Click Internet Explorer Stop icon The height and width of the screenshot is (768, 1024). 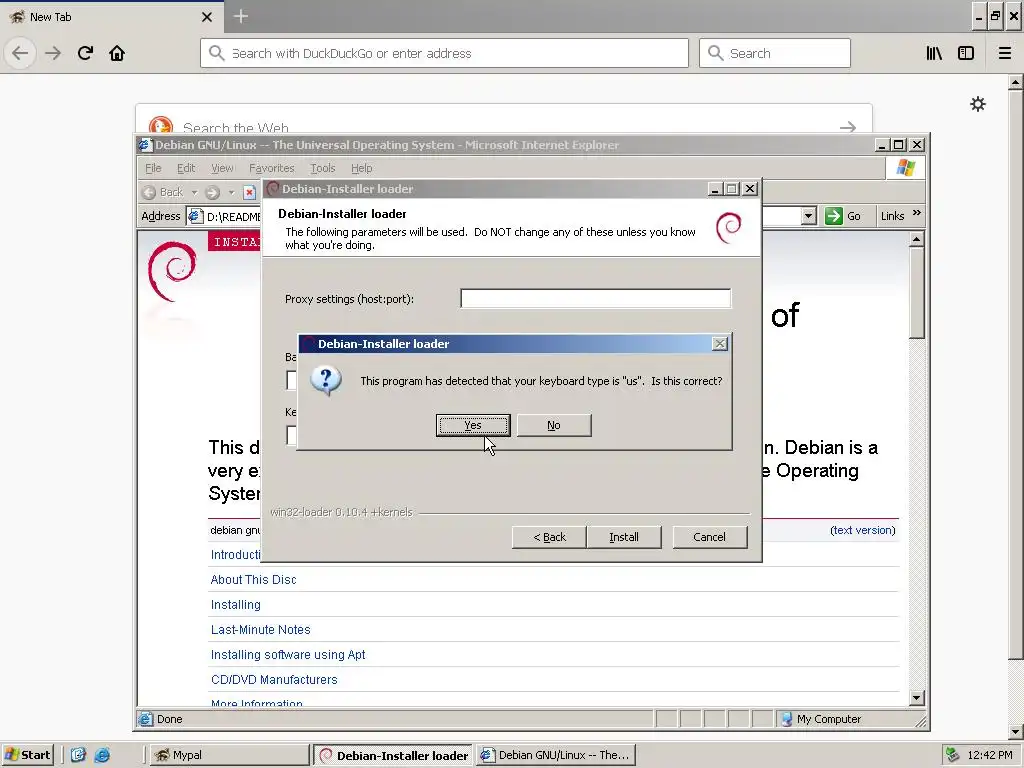(249, 192)
